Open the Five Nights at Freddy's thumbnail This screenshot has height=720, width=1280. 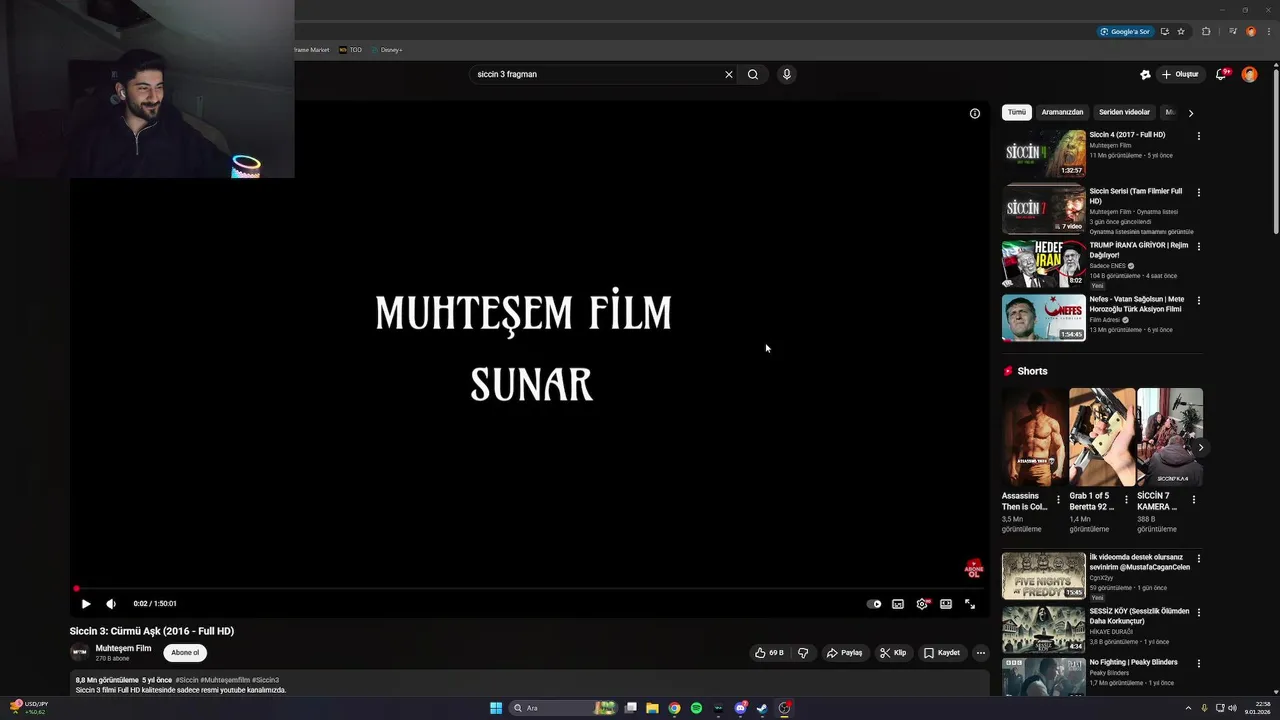pyautogui.click(x=1044, y=576)
